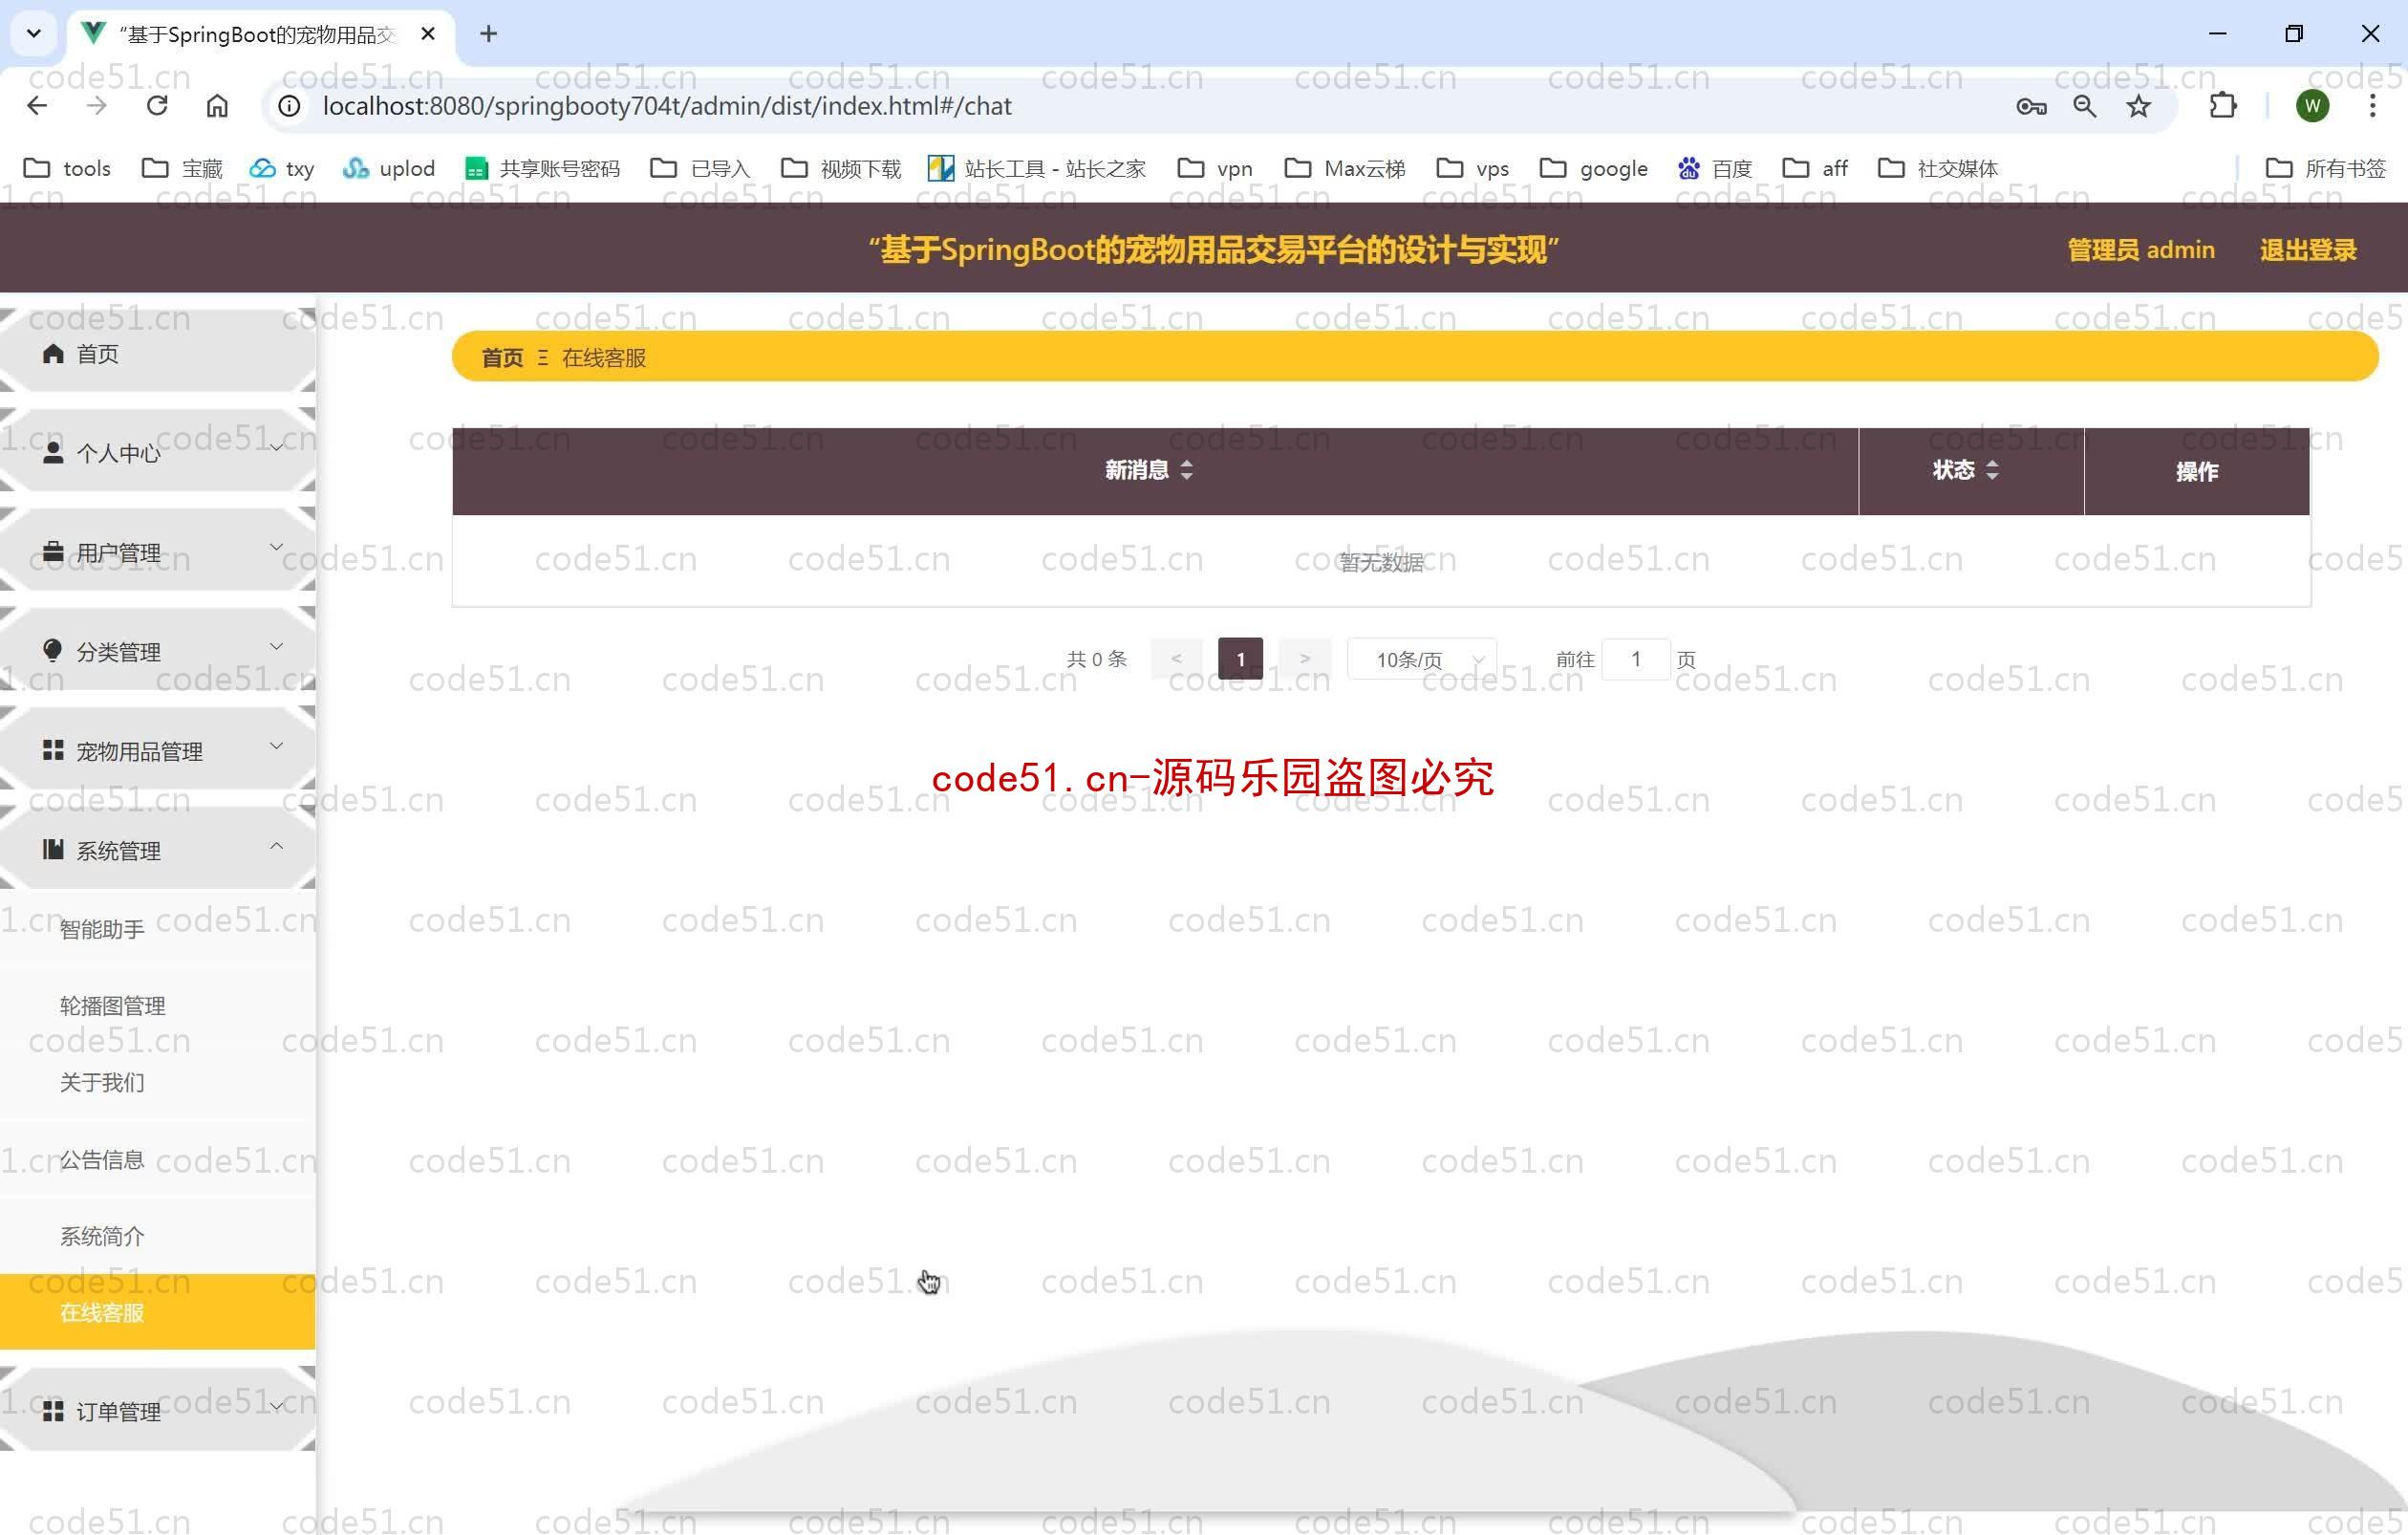Viewport: 2408px width, 1535px height.
Task: Open a new browser tab
Action: pyautogui.click(x=488, y=34)
